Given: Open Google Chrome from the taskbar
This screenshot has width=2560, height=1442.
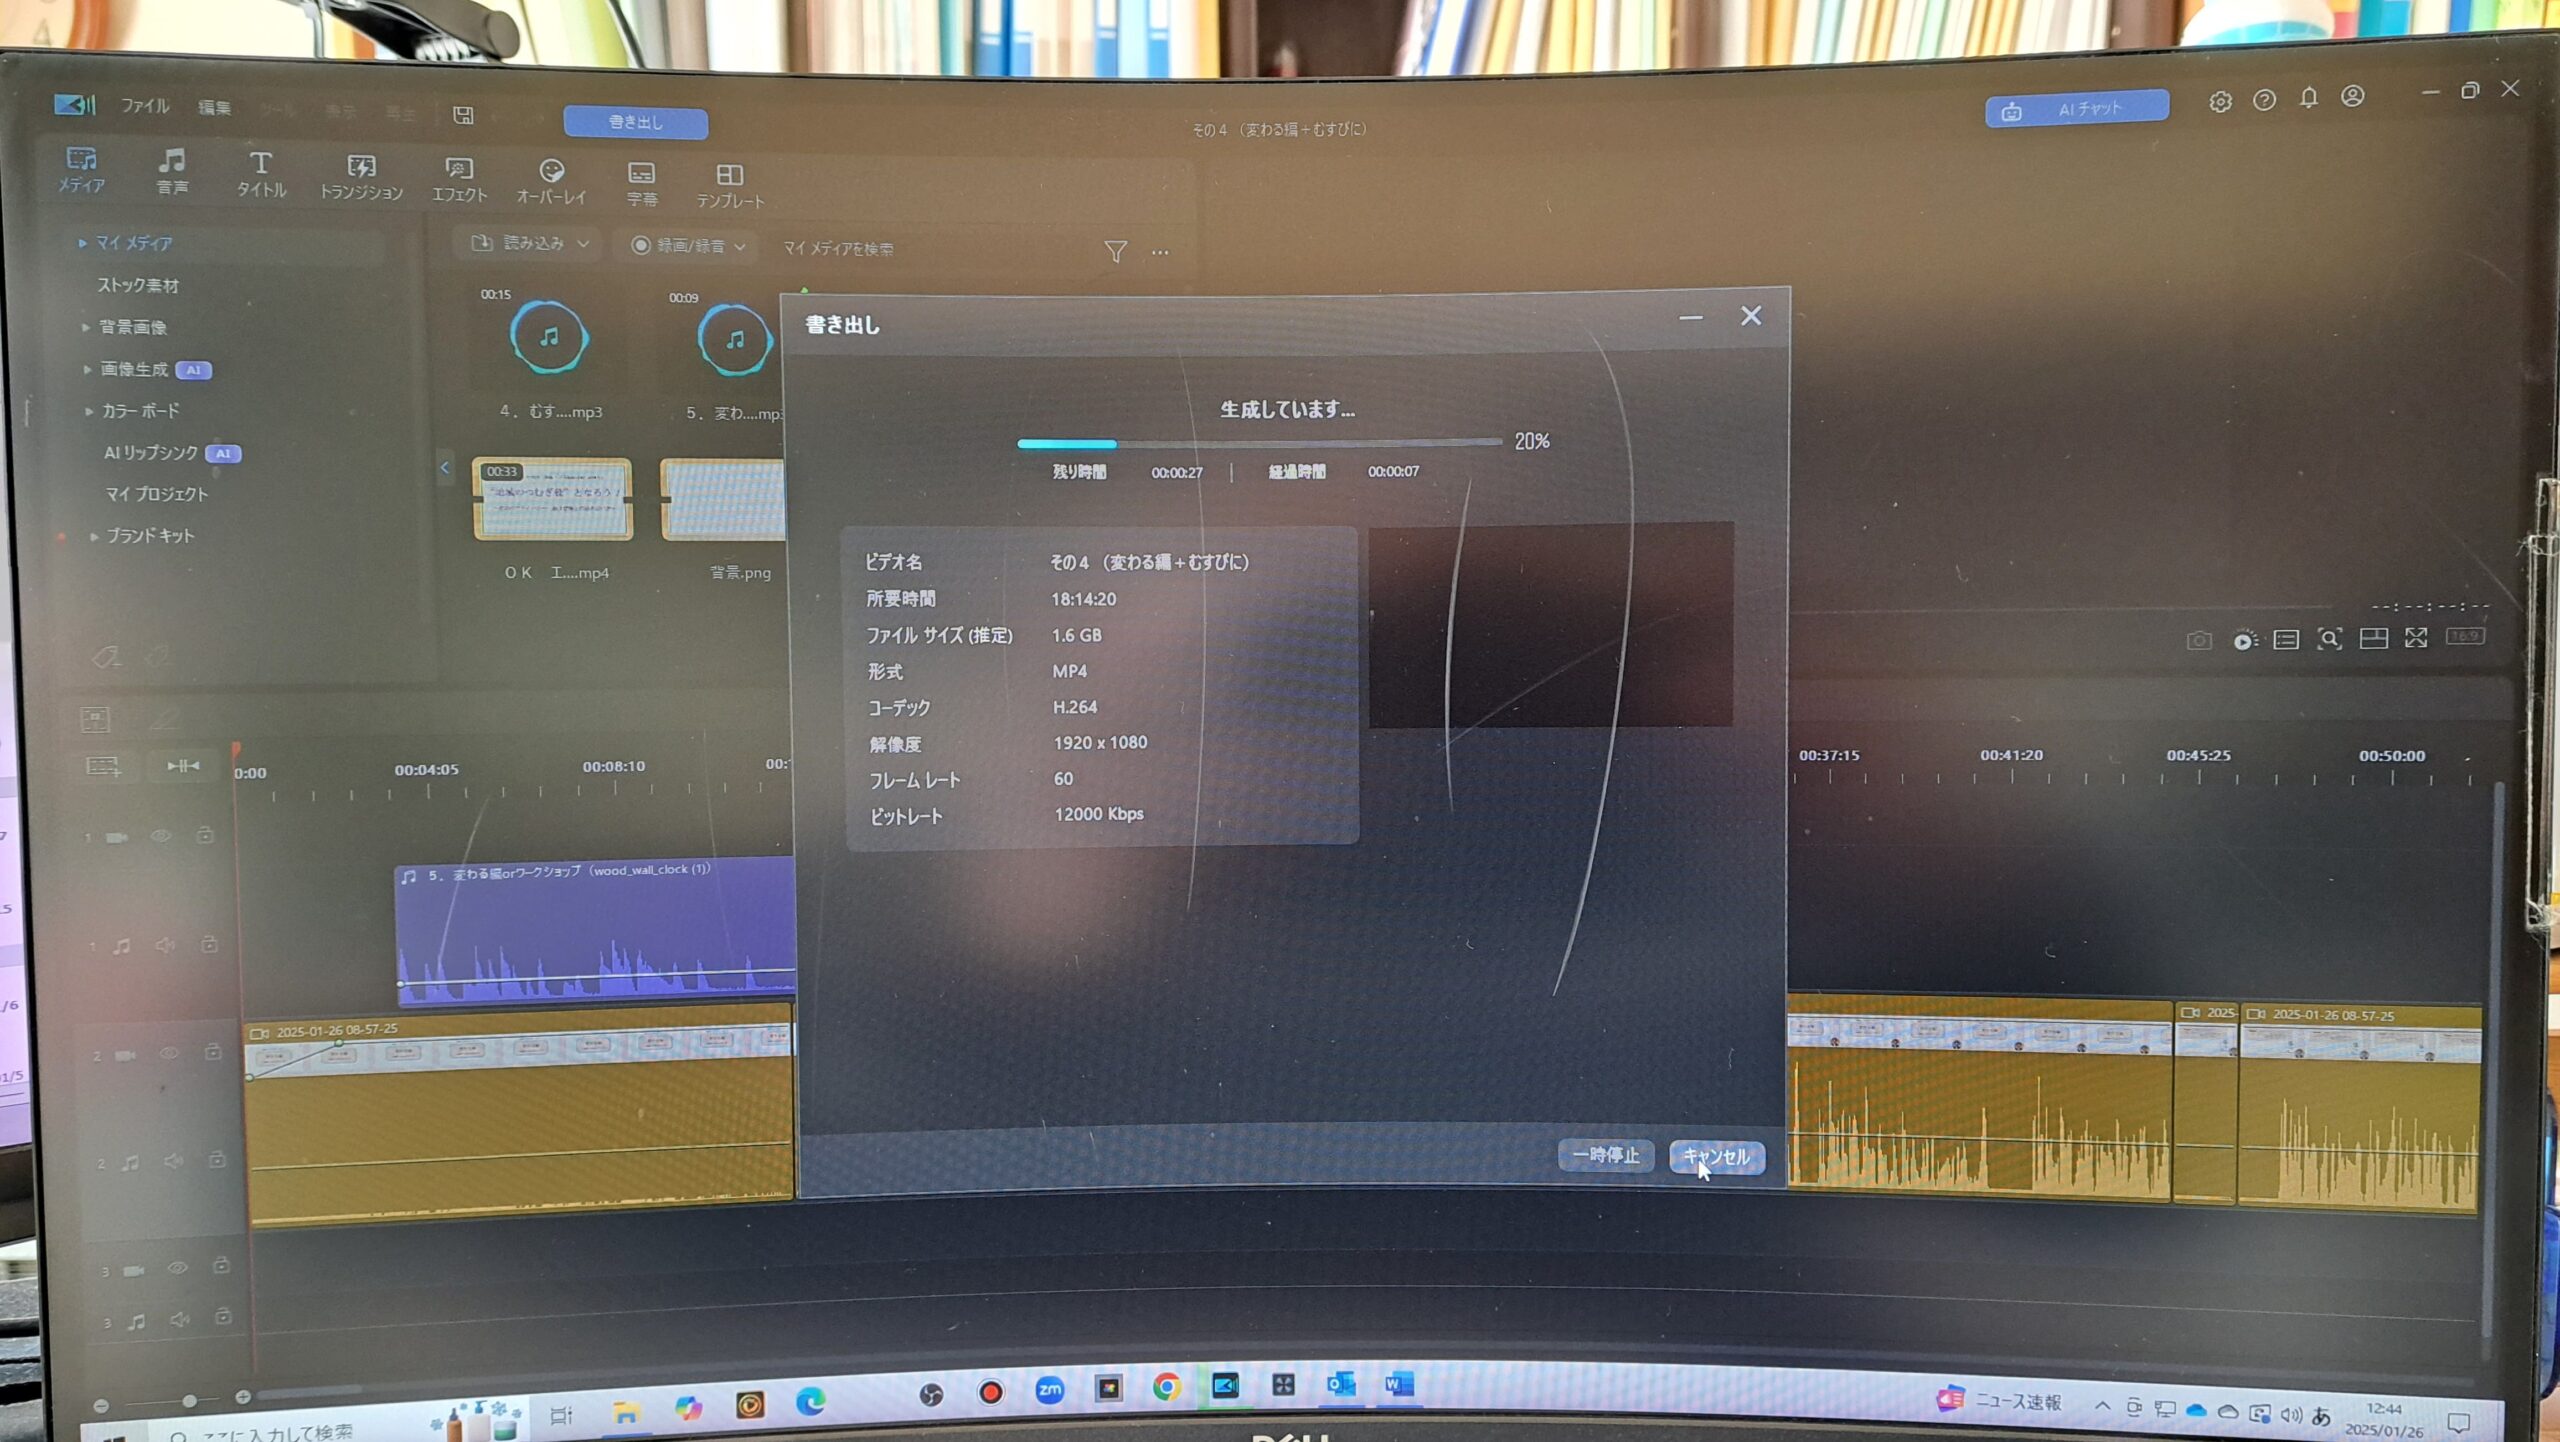Looking at the screenshot, I should coord(1167,1387).
